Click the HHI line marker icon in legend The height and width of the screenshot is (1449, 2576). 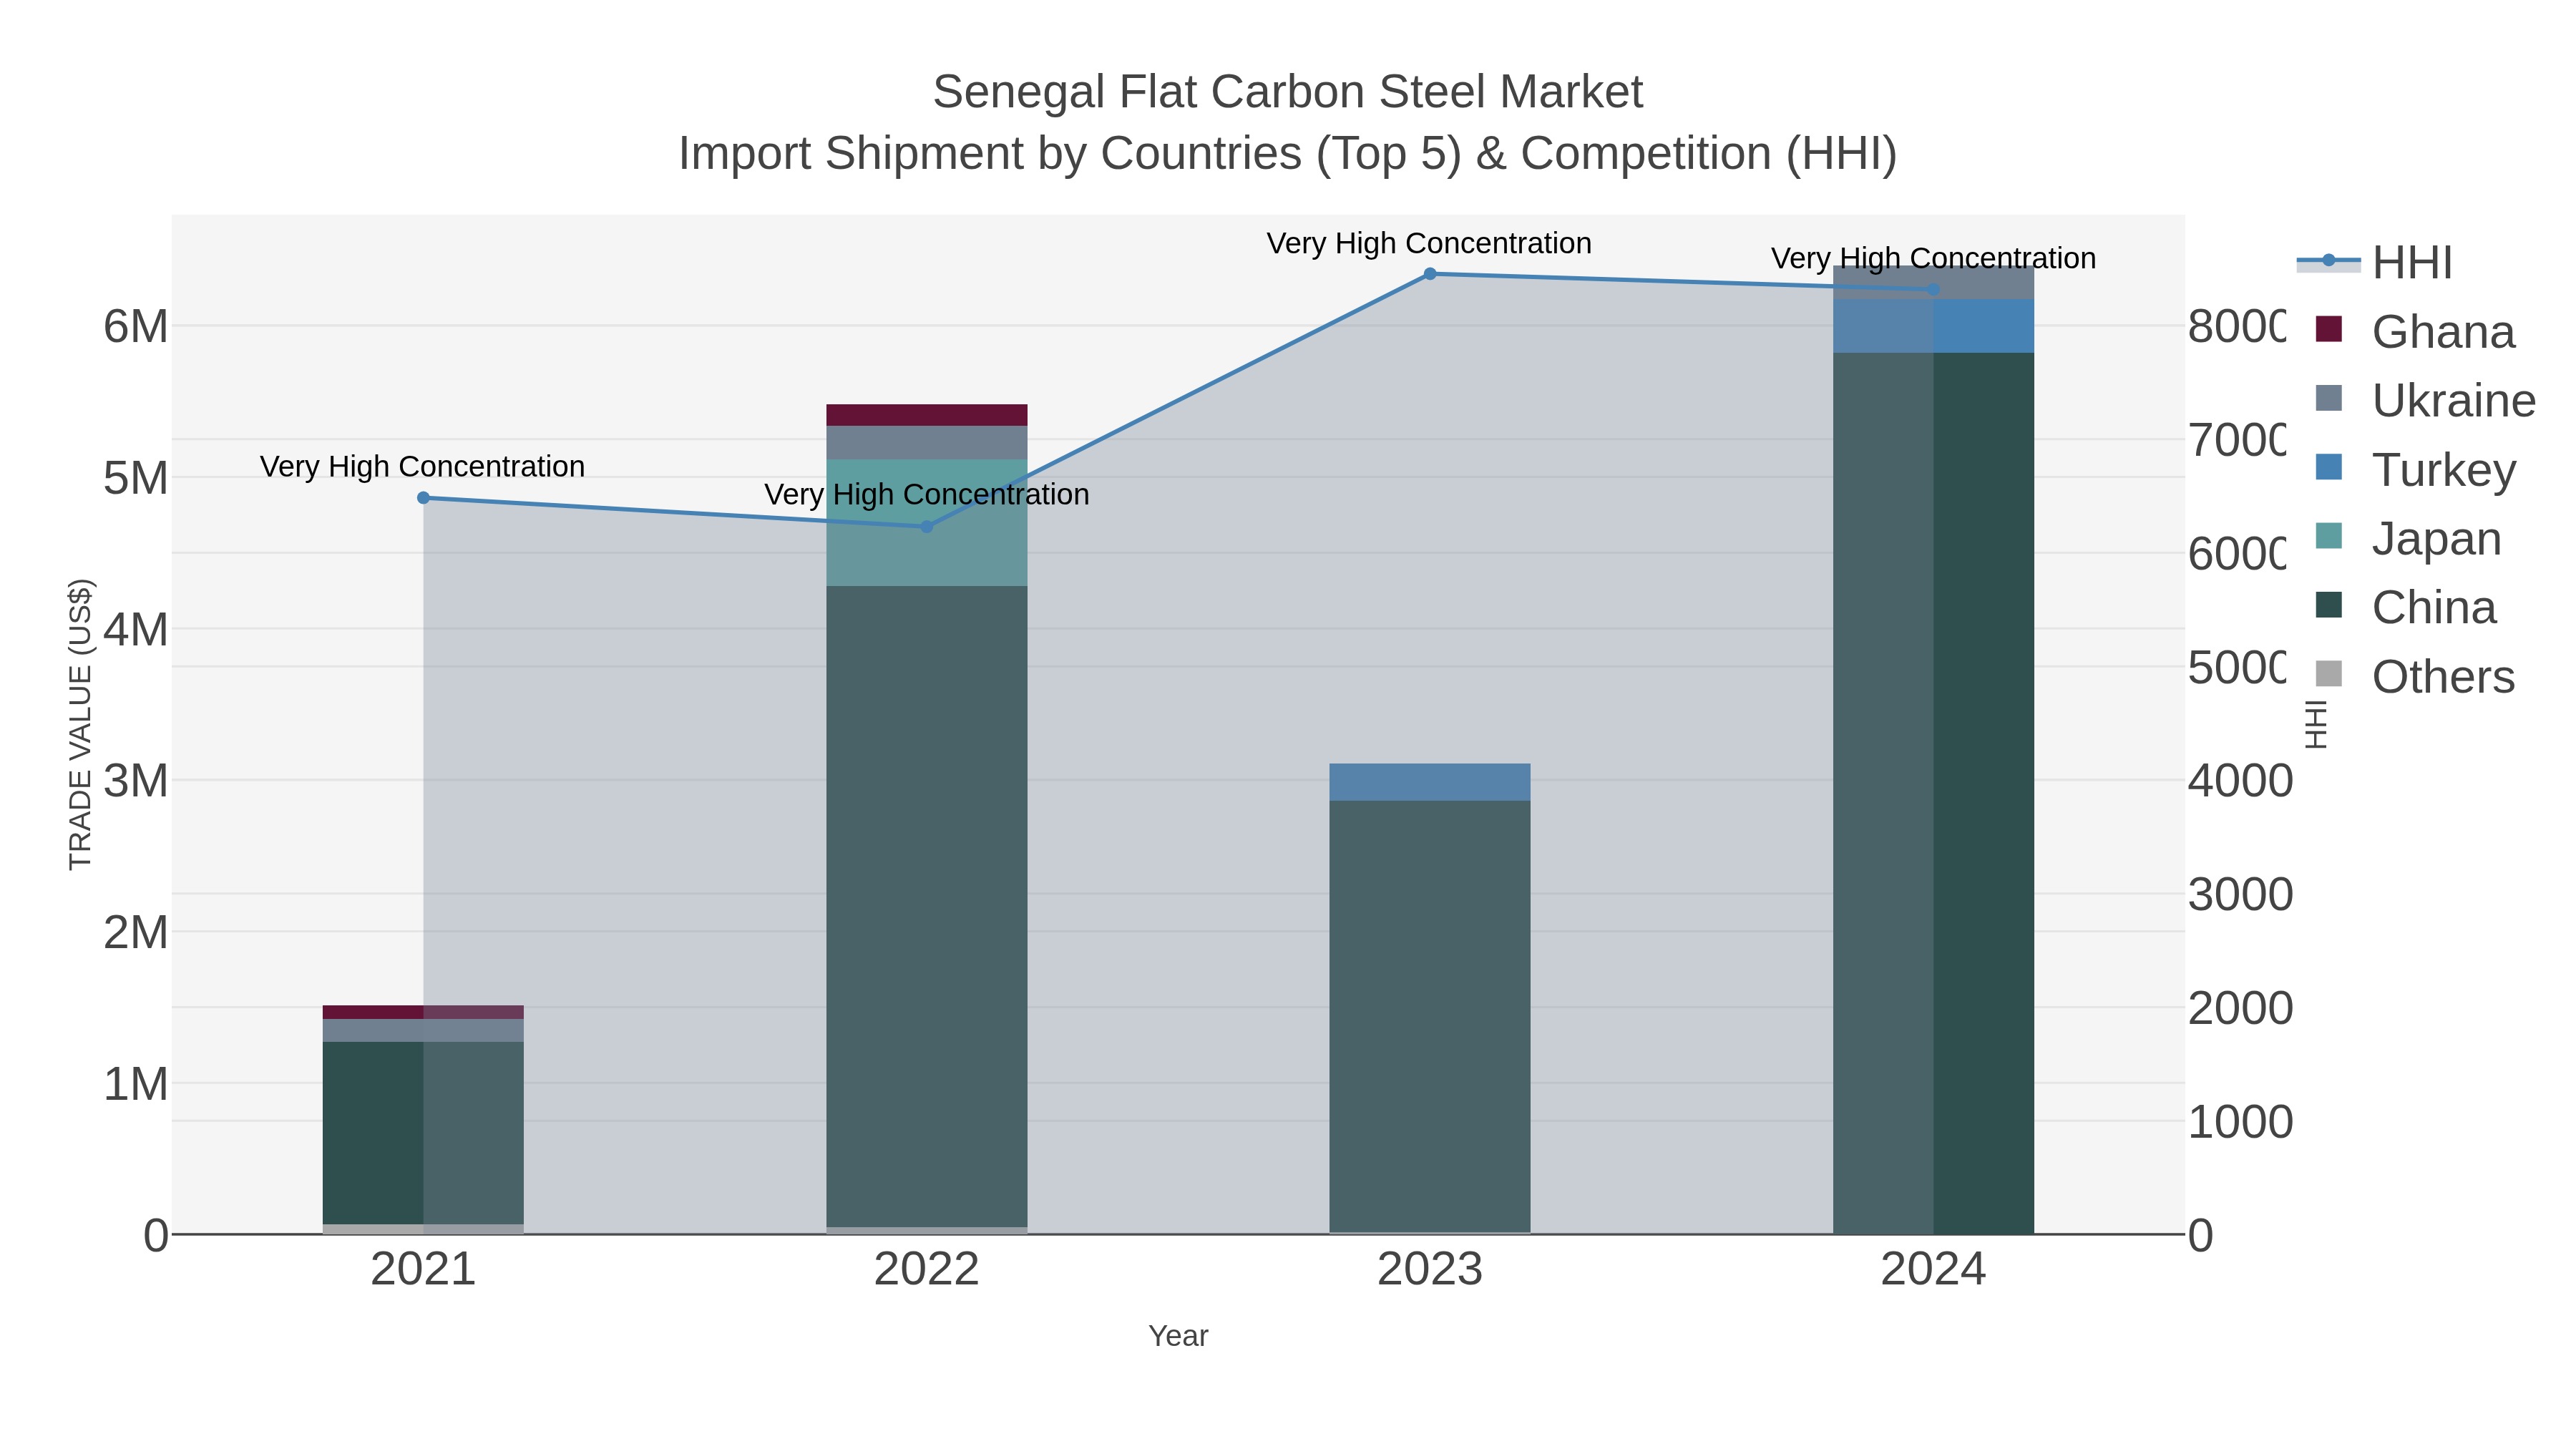(x=2329, y=261)
